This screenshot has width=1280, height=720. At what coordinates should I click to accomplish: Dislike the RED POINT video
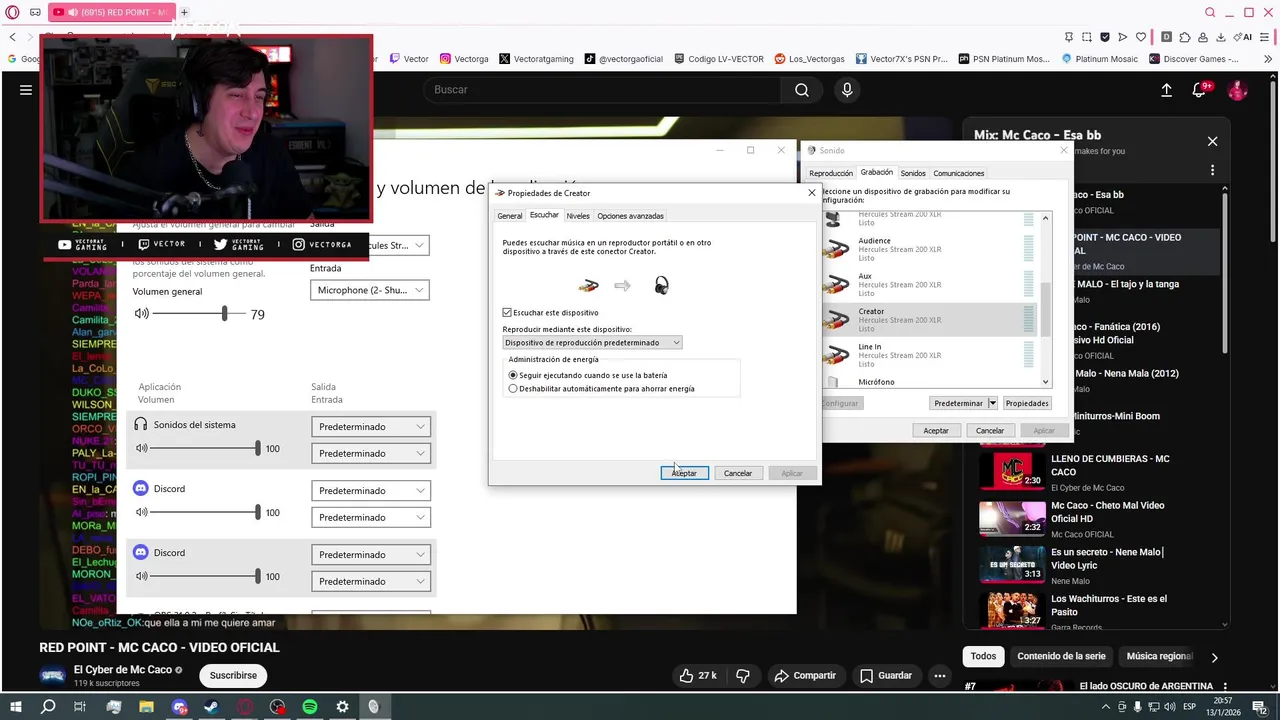click(743, 676)
